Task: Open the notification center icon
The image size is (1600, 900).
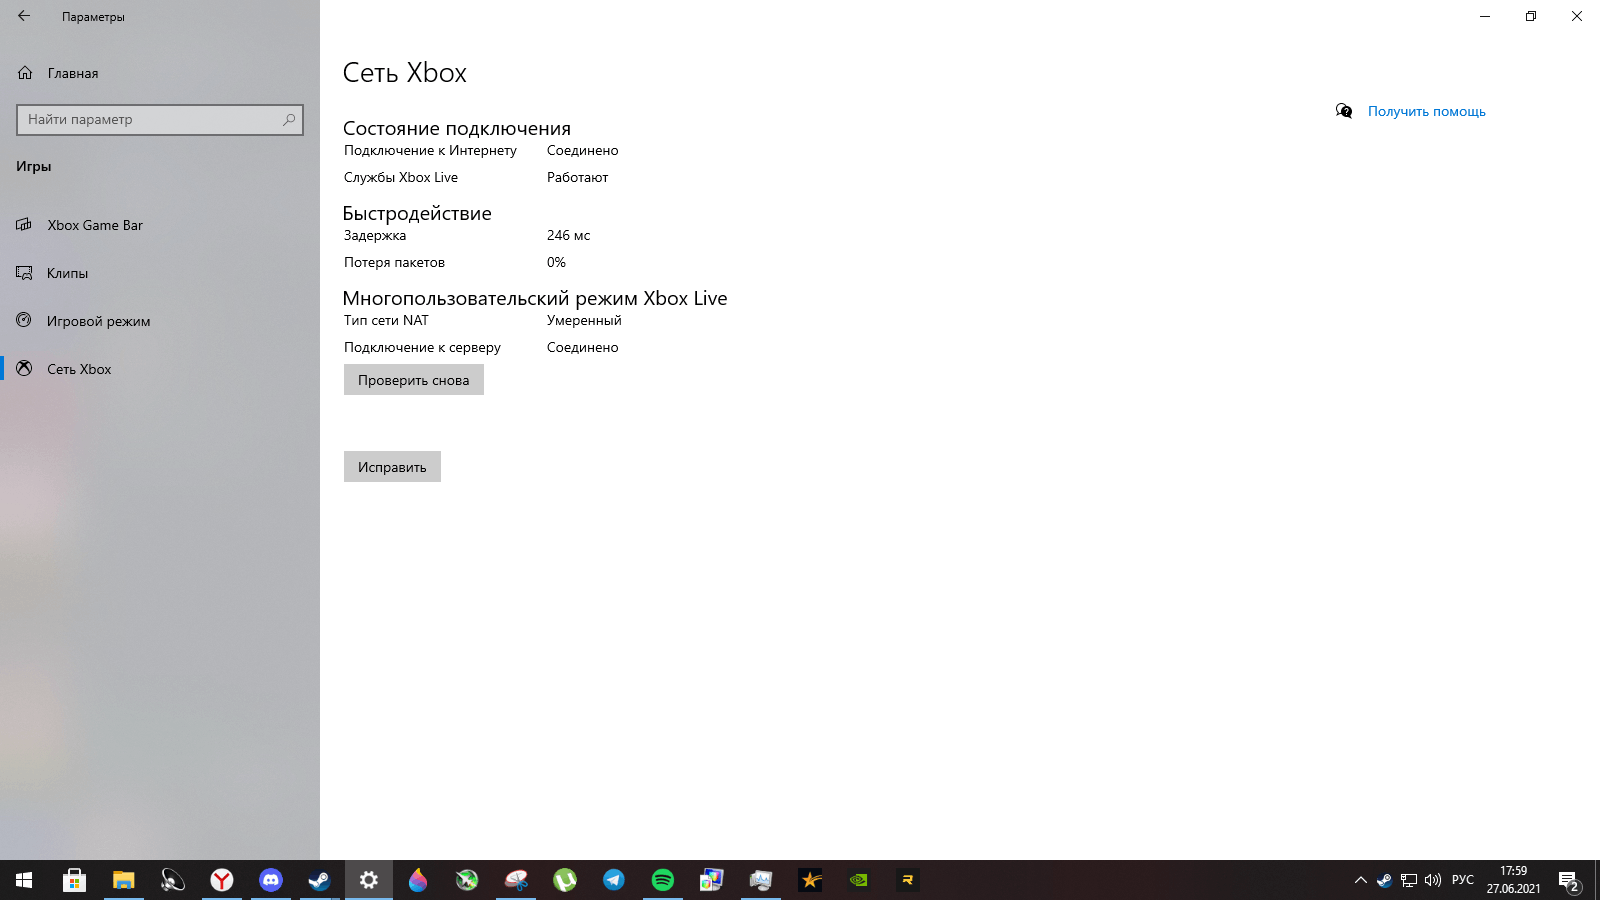Action: pos(1569,880)
